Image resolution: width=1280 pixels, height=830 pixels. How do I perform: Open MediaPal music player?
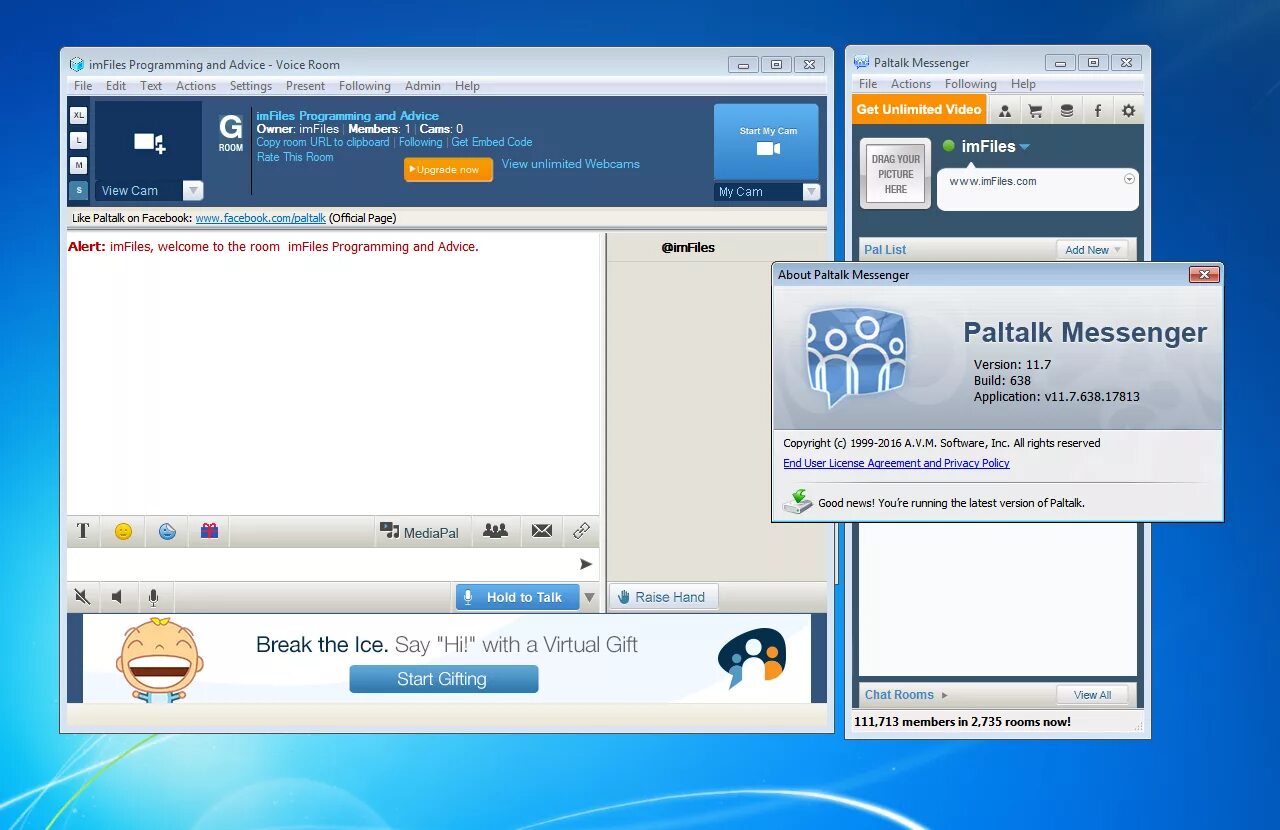click(420, 532)
